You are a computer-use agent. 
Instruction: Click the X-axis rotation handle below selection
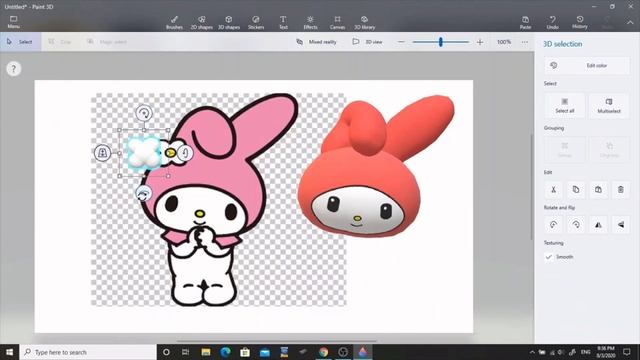(144, 193)
